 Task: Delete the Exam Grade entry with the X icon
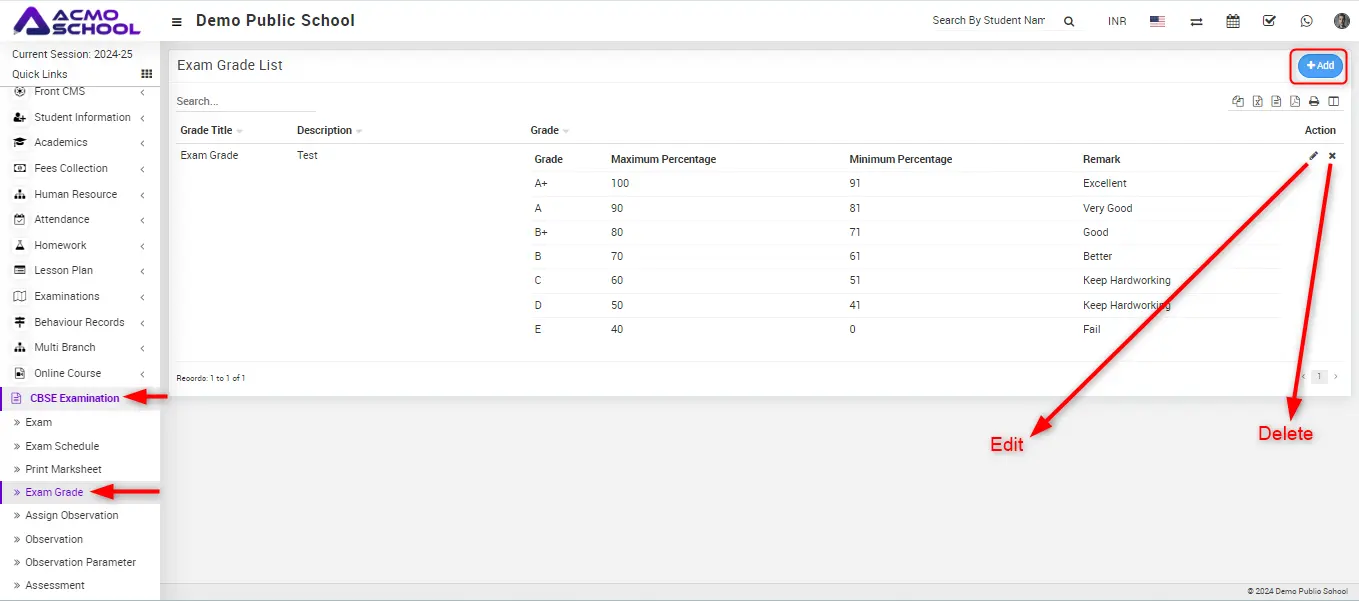(1332, 156)
